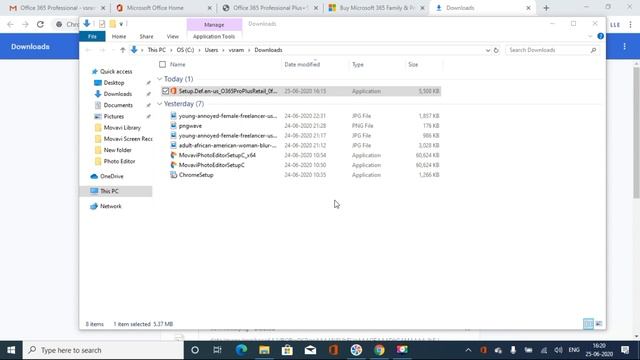Refresh the Downloads folder view
Image resolution: width=640 pixels, height=360 pixels.
pos(496,50)
